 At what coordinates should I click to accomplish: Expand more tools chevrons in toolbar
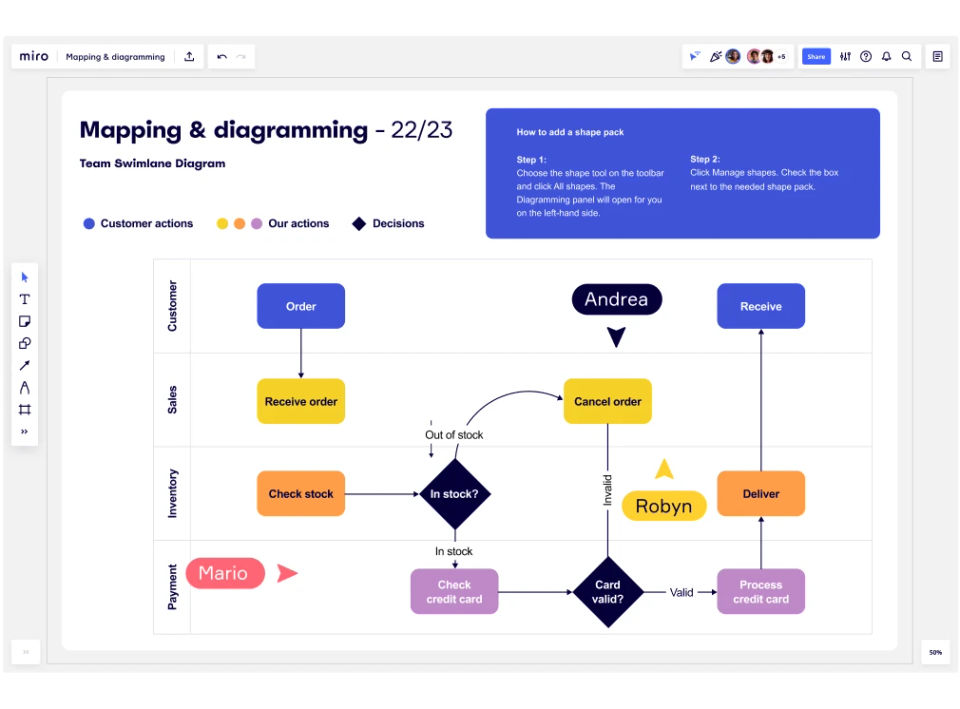(24, 432)
